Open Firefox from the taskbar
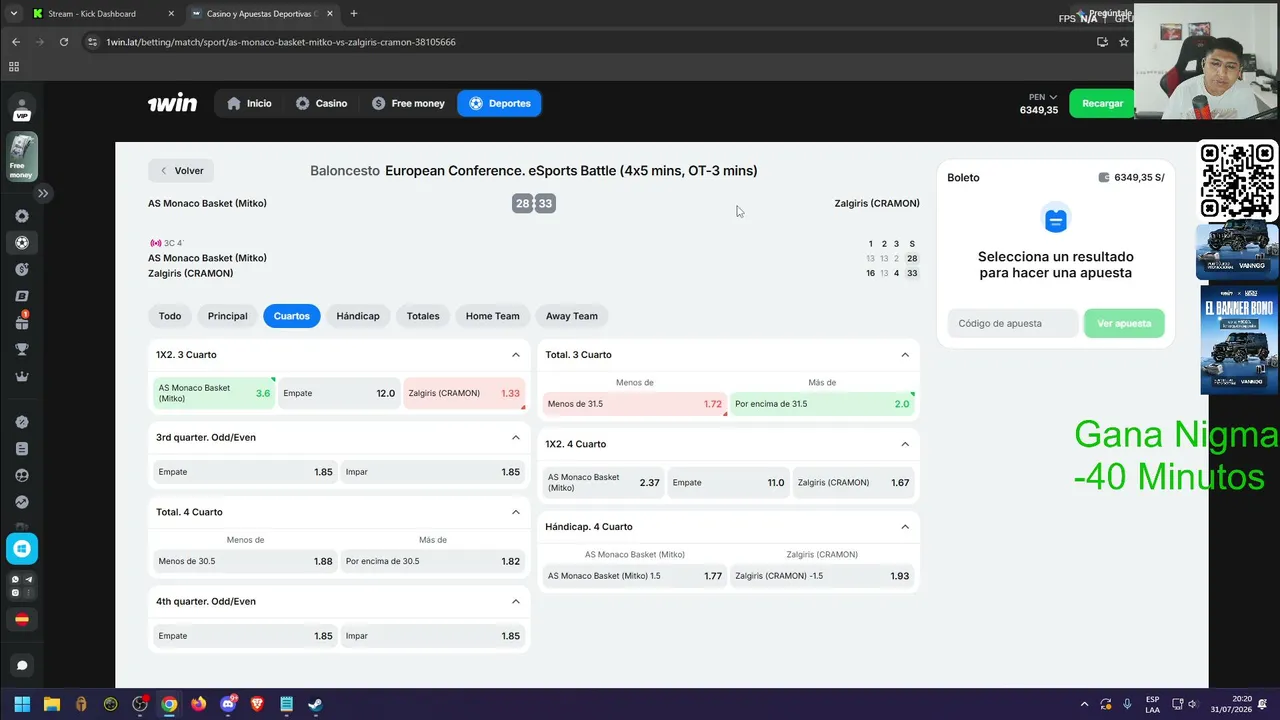 pyautogui.click(x=198, y=704)
